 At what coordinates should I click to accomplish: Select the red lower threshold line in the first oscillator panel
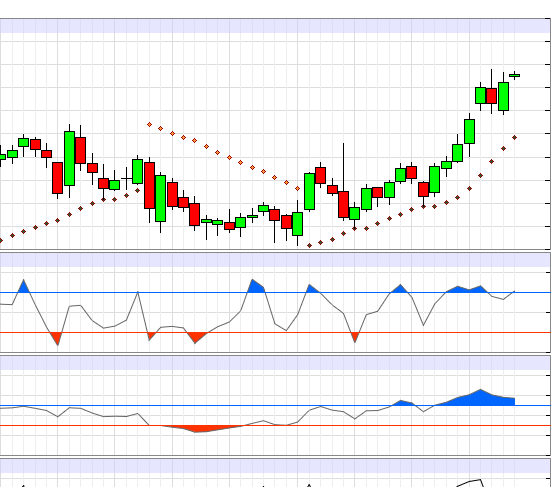(275, 333)
